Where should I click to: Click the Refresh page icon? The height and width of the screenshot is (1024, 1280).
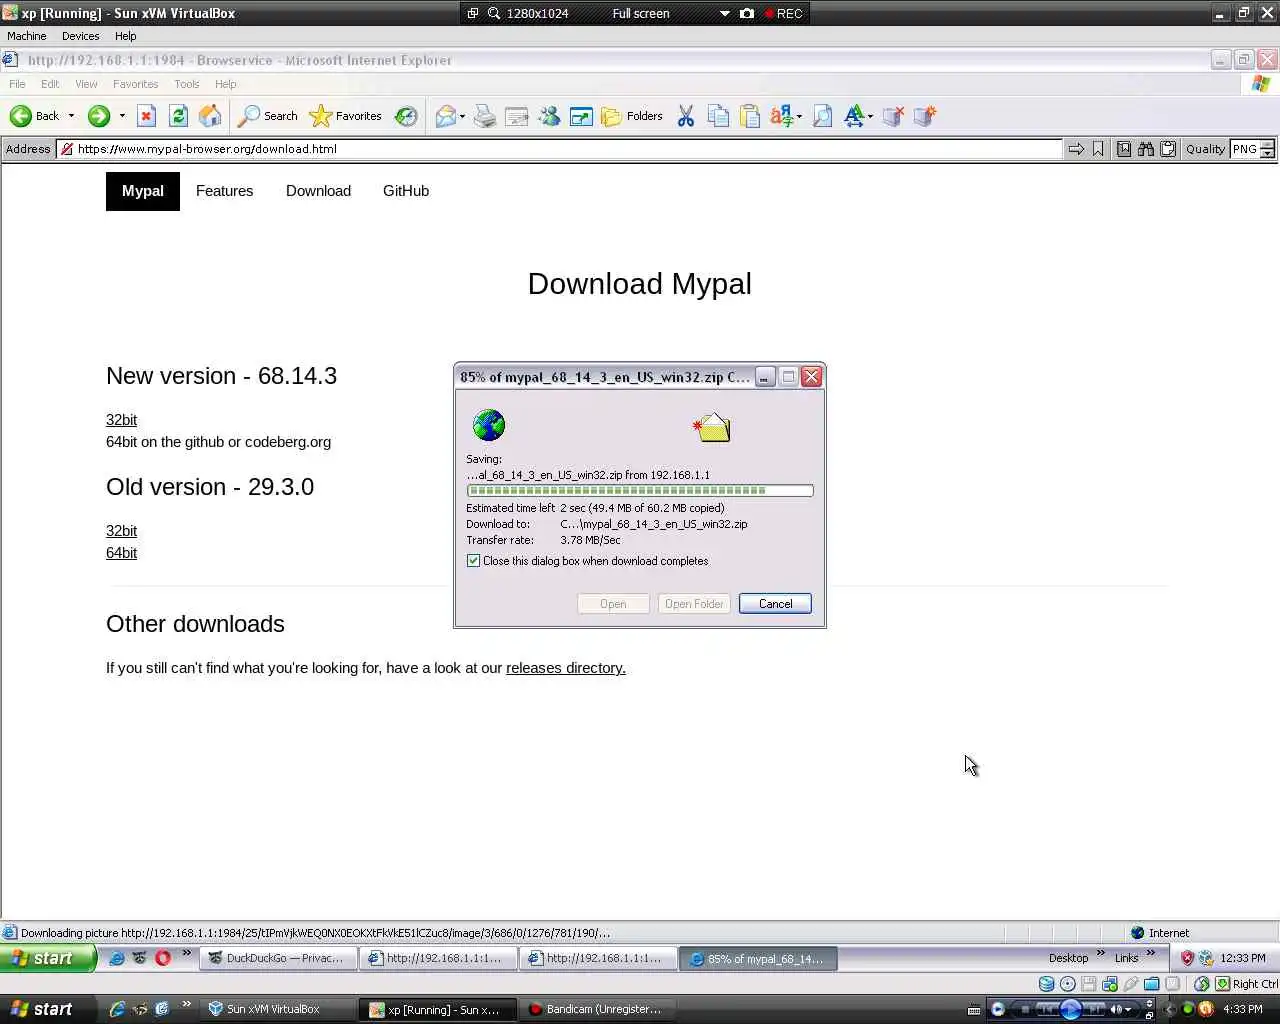click(x=178, y=116)
